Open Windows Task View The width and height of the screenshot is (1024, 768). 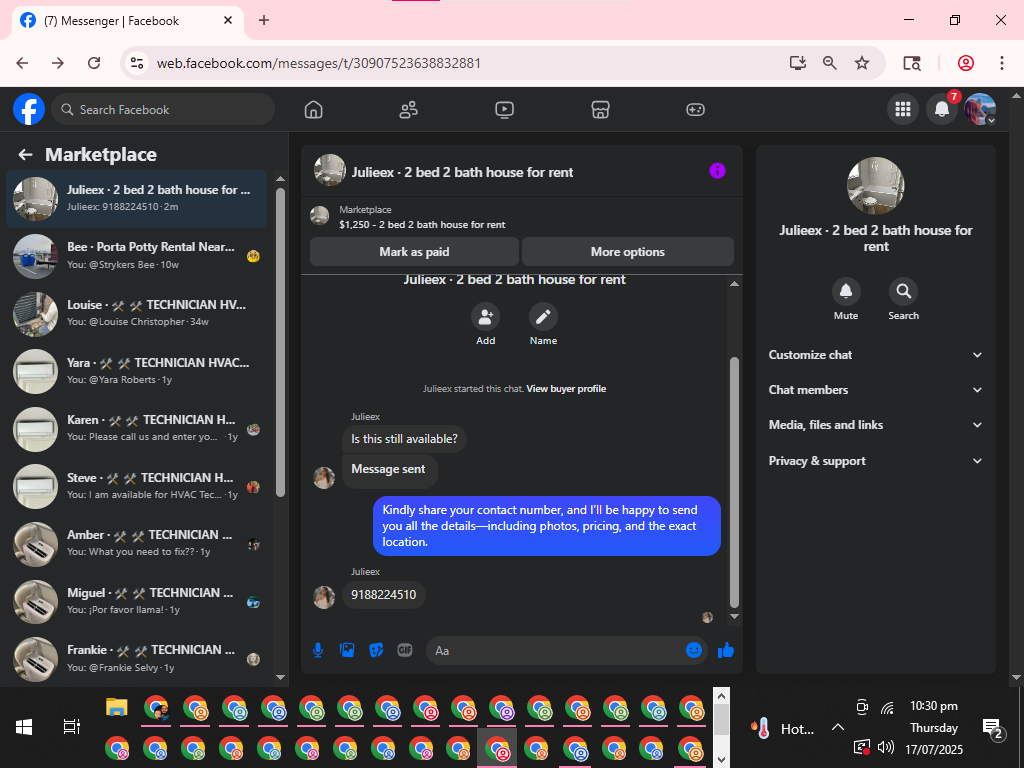(x=71, y=727)
